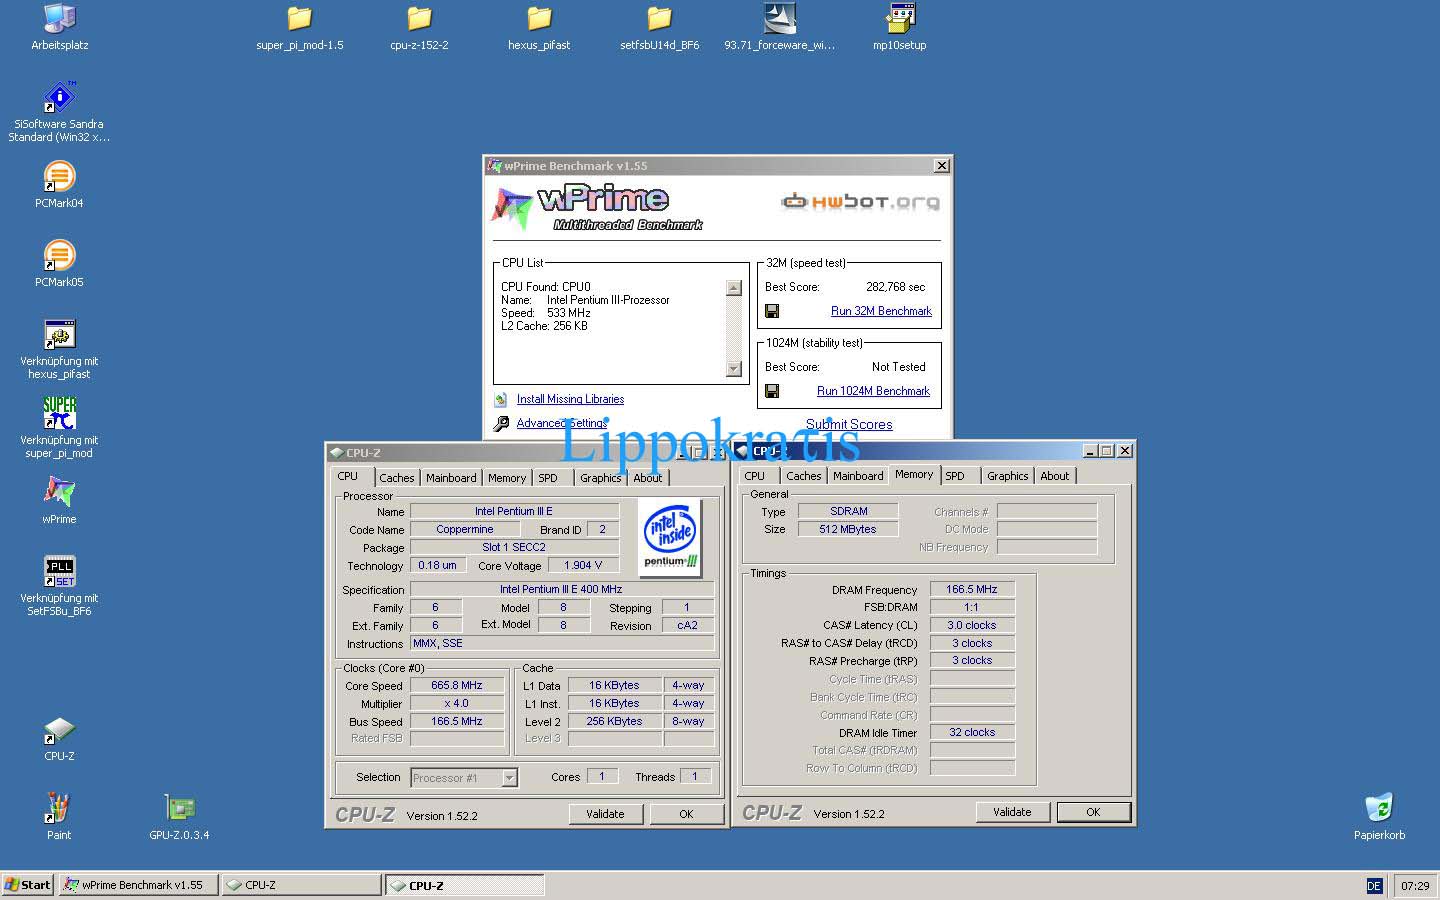This screenshot has width=1440, height=900.
Task: Click the save icon for 32M score
Action: pyautogui.click(x=772, y=311)
